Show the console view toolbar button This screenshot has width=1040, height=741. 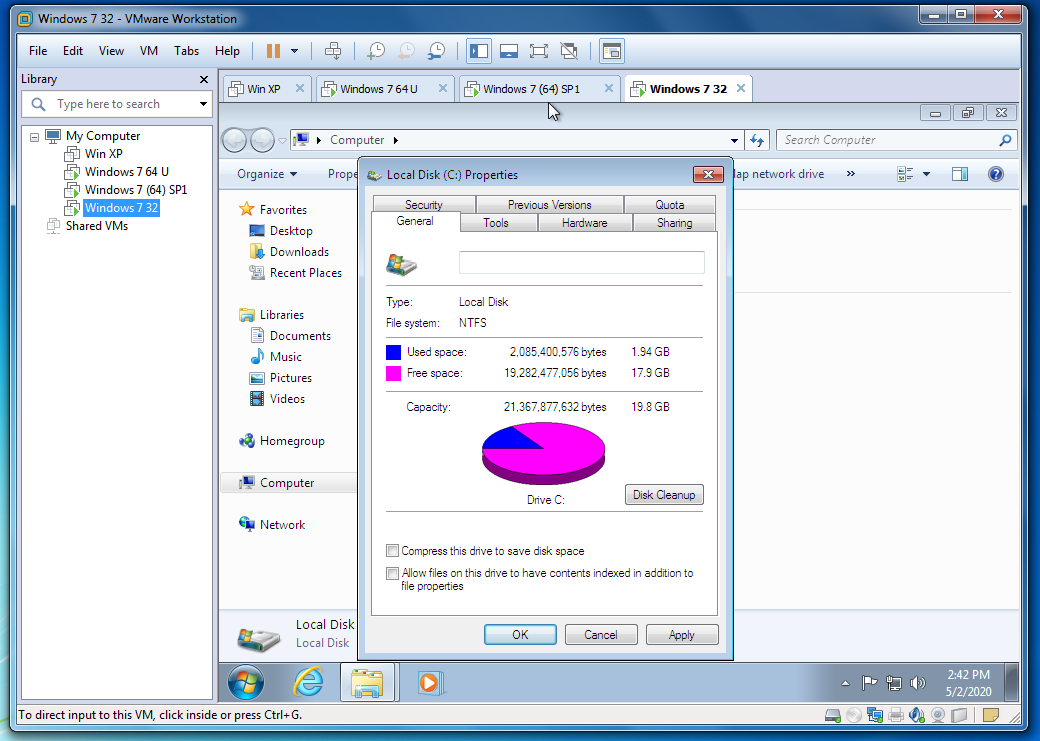pos(612,51)
